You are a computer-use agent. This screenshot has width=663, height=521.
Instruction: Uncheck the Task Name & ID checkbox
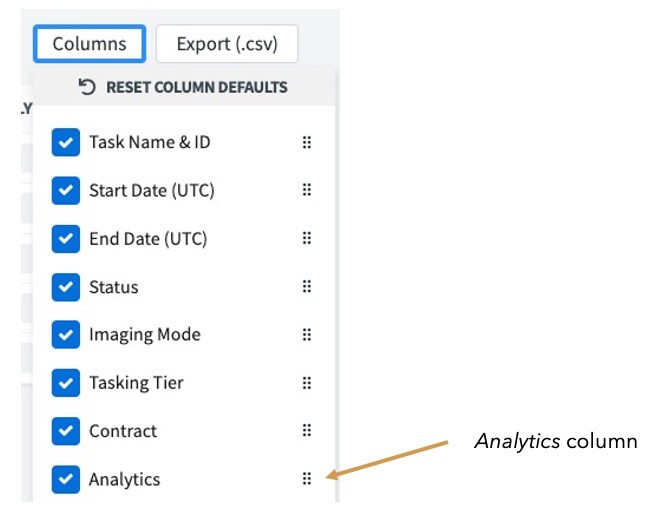tap(65, 143)
